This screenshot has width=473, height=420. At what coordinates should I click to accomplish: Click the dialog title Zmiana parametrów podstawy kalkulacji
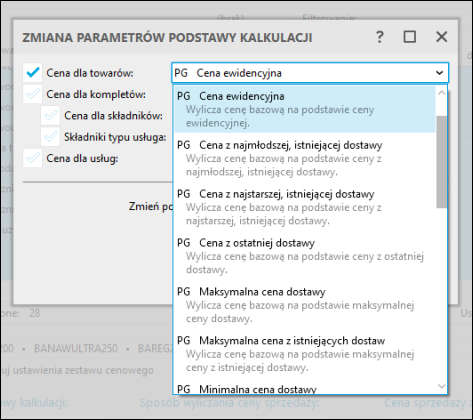(167, 37)
